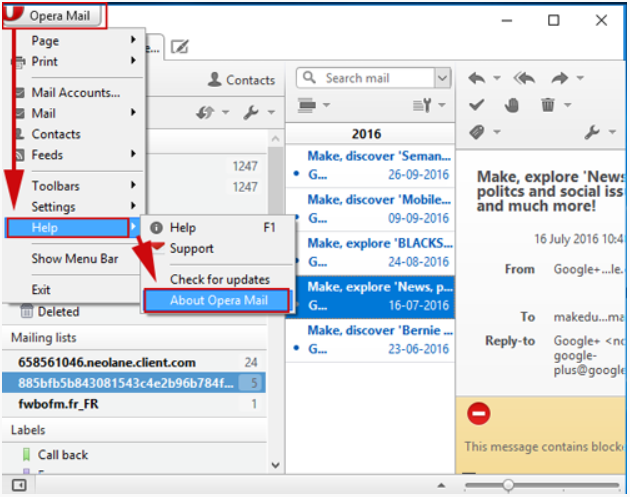This screenshot has width=630, height=497.
Task: Select Support in Help submenu
Action: [218, 248]
